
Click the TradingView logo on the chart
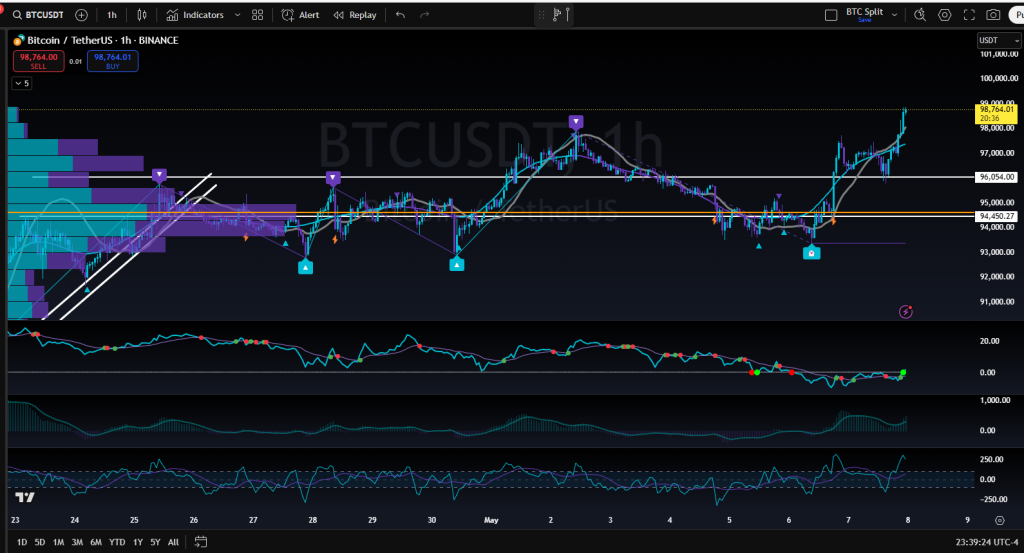[x=25, y=498]
